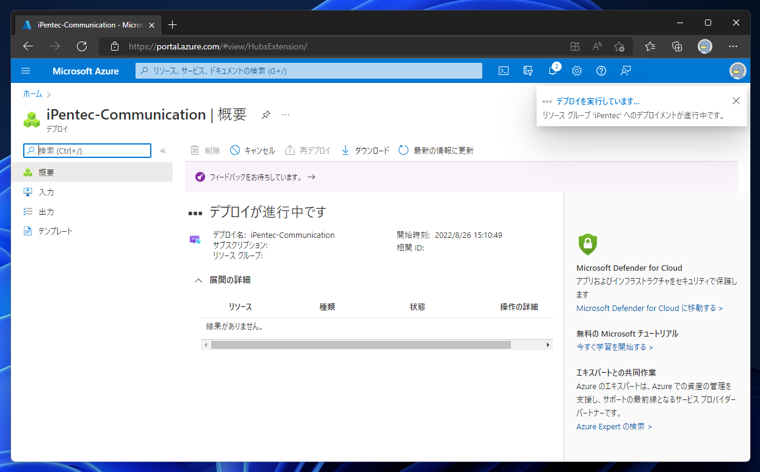The width and height of the screenshot is (760, 472).
Task: Open Azure Expert の検索 link
Action: click(x=614, y=426)
